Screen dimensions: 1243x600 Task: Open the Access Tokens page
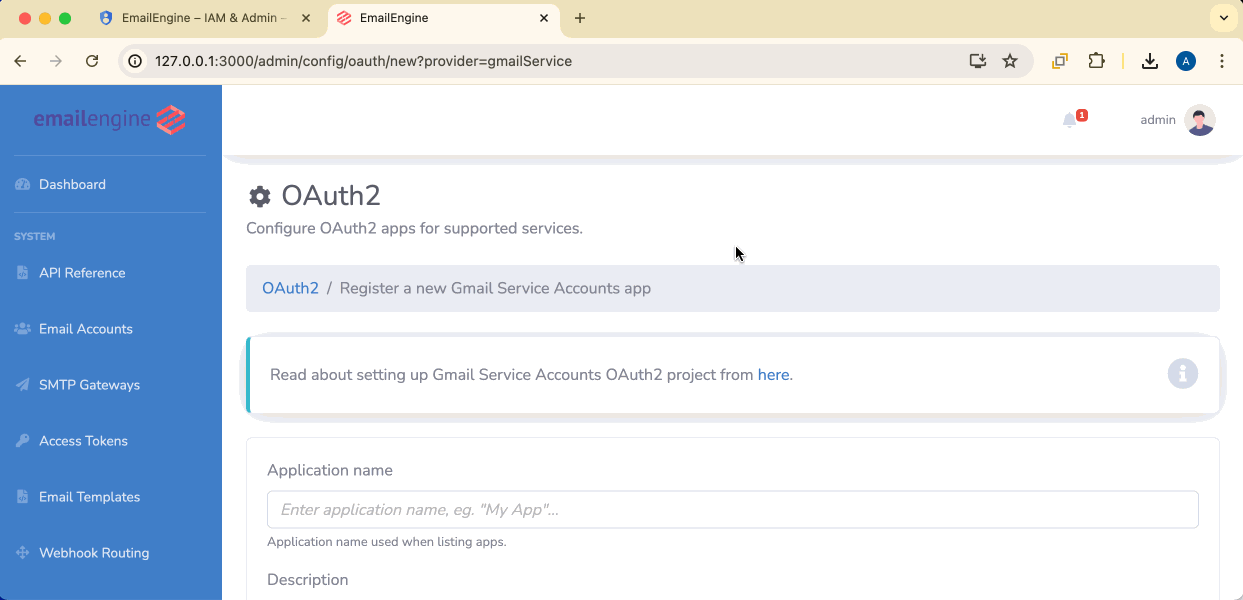[83, 440]
